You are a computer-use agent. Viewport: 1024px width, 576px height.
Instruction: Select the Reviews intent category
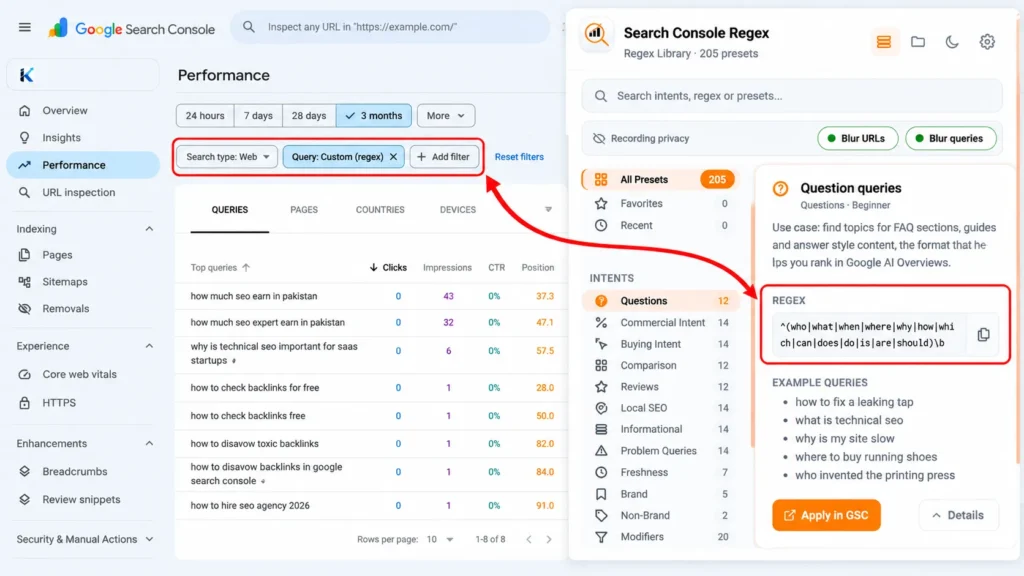660,387
